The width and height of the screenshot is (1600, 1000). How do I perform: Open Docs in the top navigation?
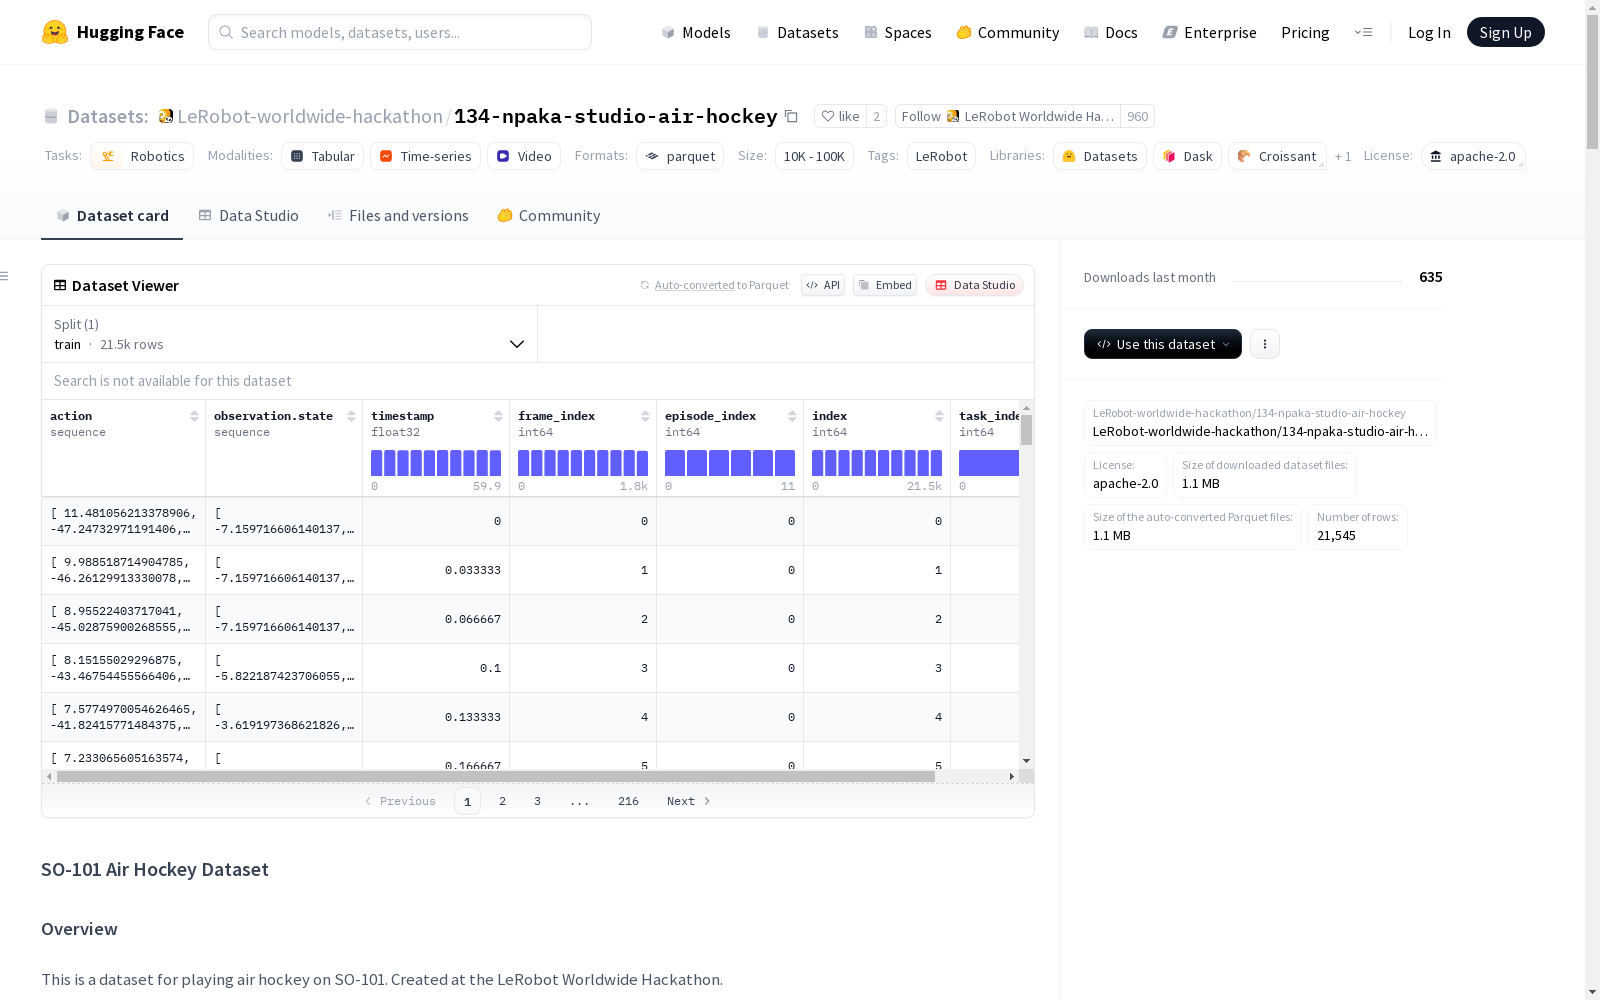pos(1111,32)
